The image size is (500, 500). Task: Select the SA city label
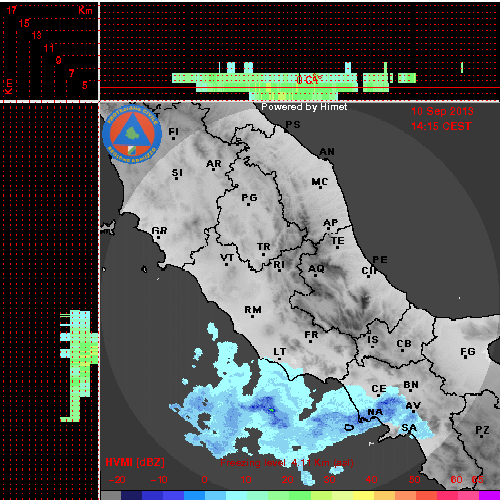click(x=409, y=427)
